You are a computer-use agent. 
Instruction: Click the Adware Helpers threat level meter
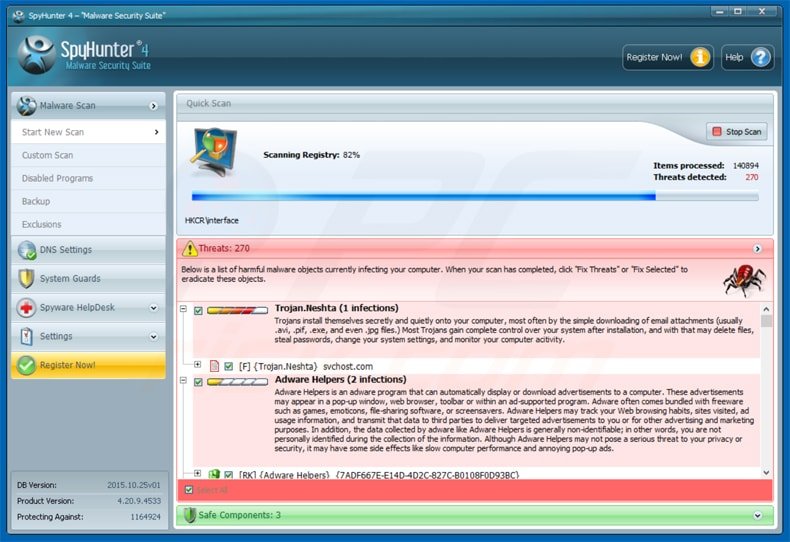coord(237,382)
